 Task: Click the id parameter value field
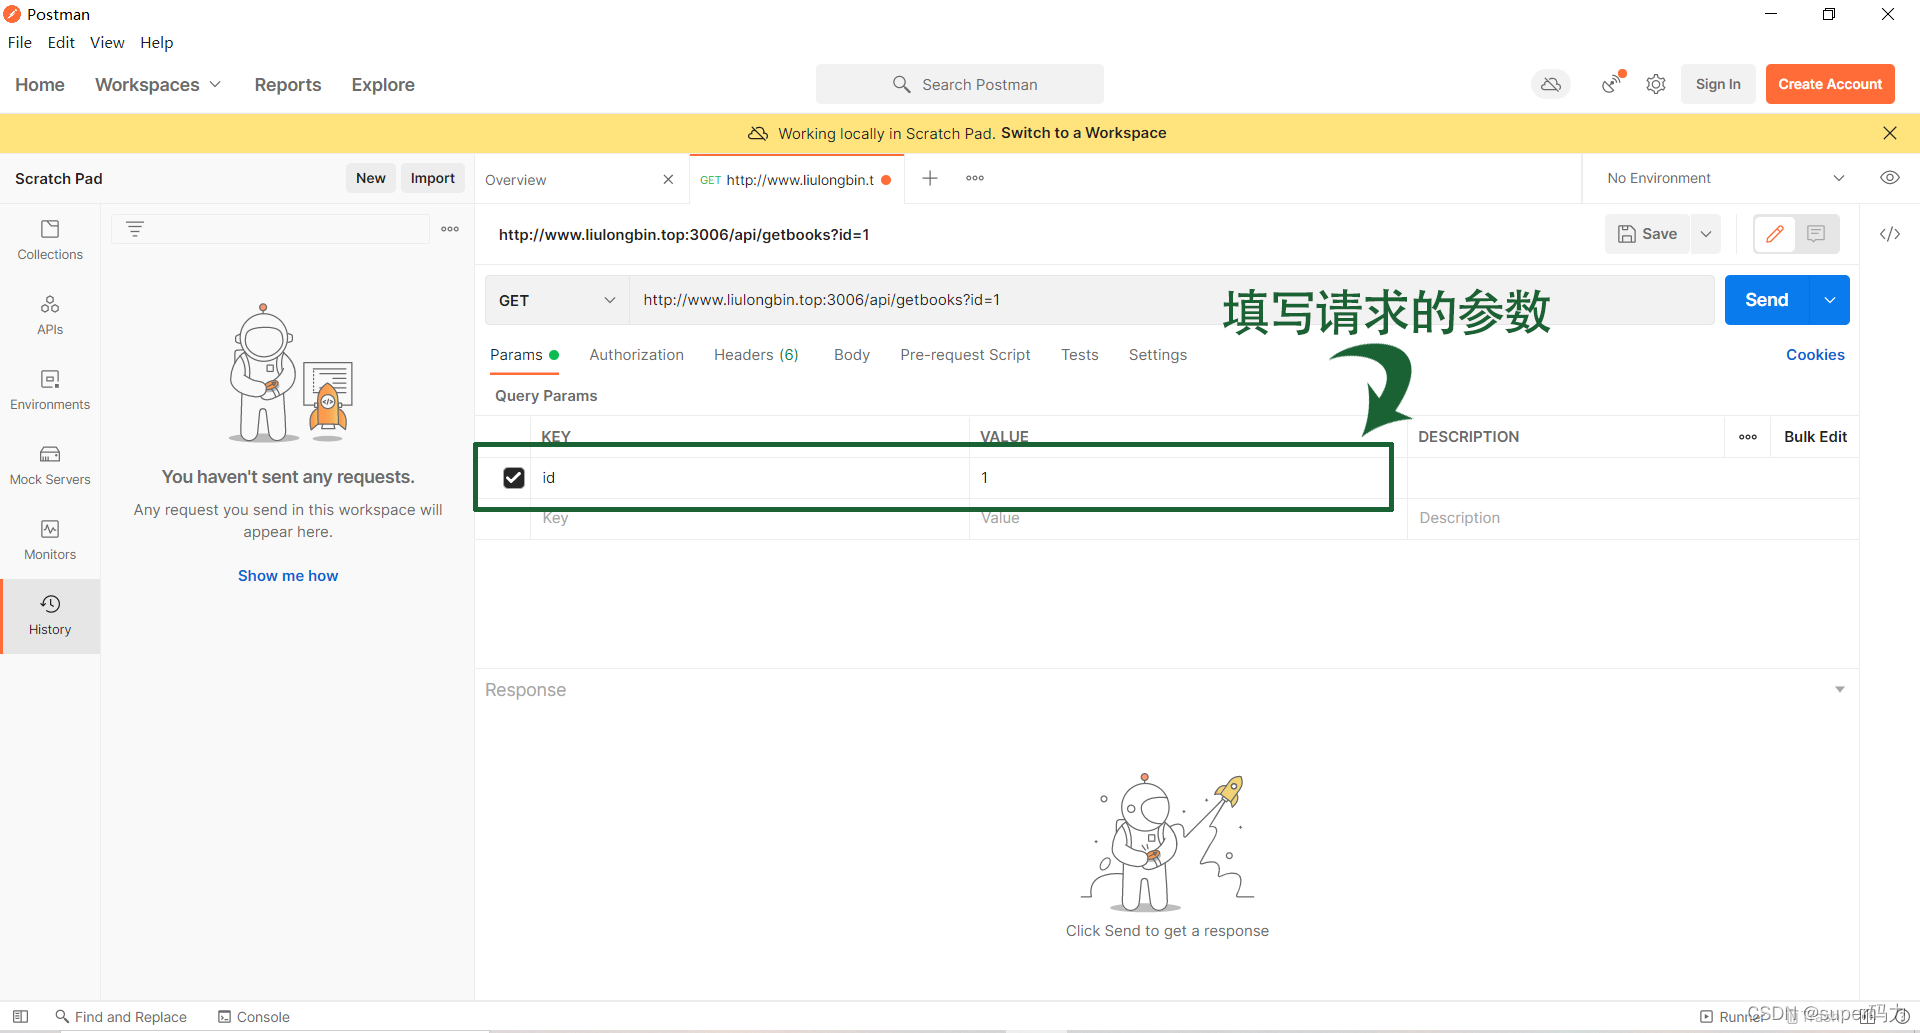(x=1188, y=478)
